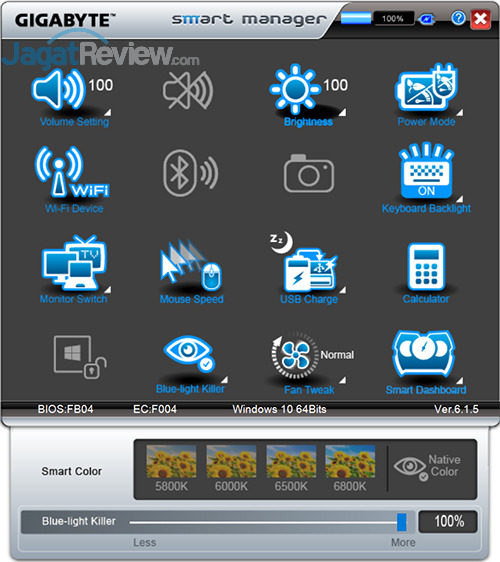Click the More slider label
Image resolution: width=500 pixels, height=562 pixels.
point(403,543)
